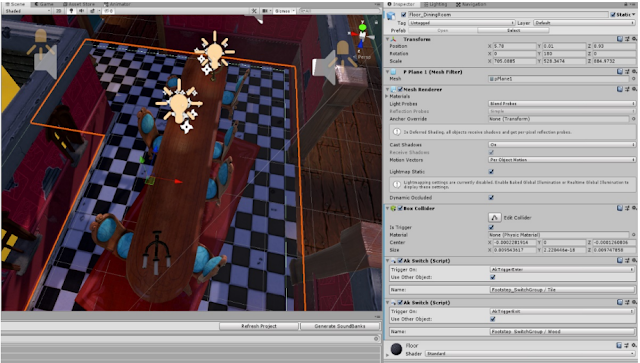Toggle scene lighting lightbulb icon
The height and width of the screenshot is (363, 640).
(x=71, y=11)
